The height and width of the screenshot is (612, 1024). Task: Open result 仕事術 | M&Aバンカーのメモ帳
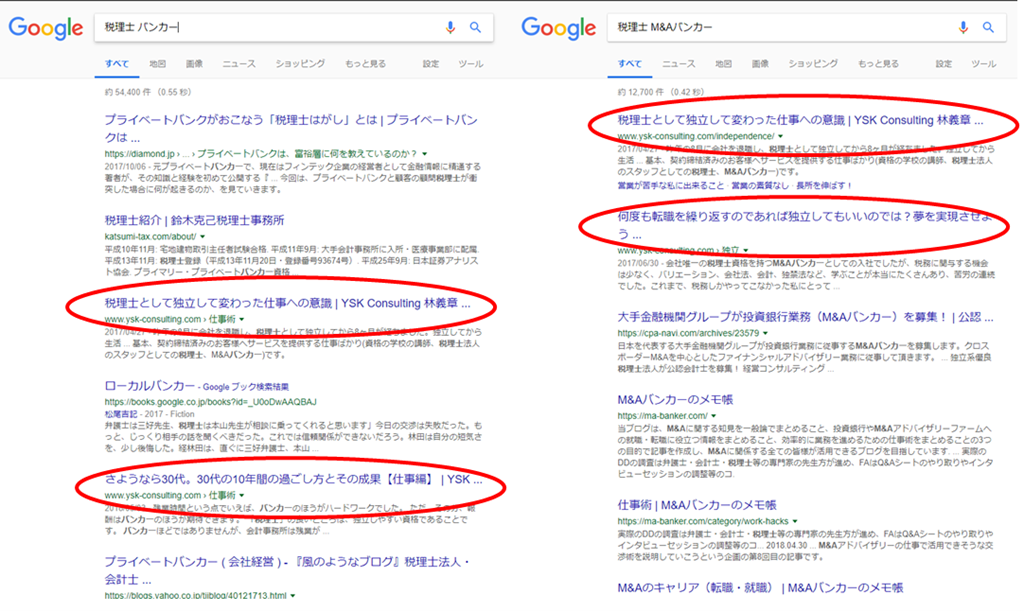pos(697,505)
